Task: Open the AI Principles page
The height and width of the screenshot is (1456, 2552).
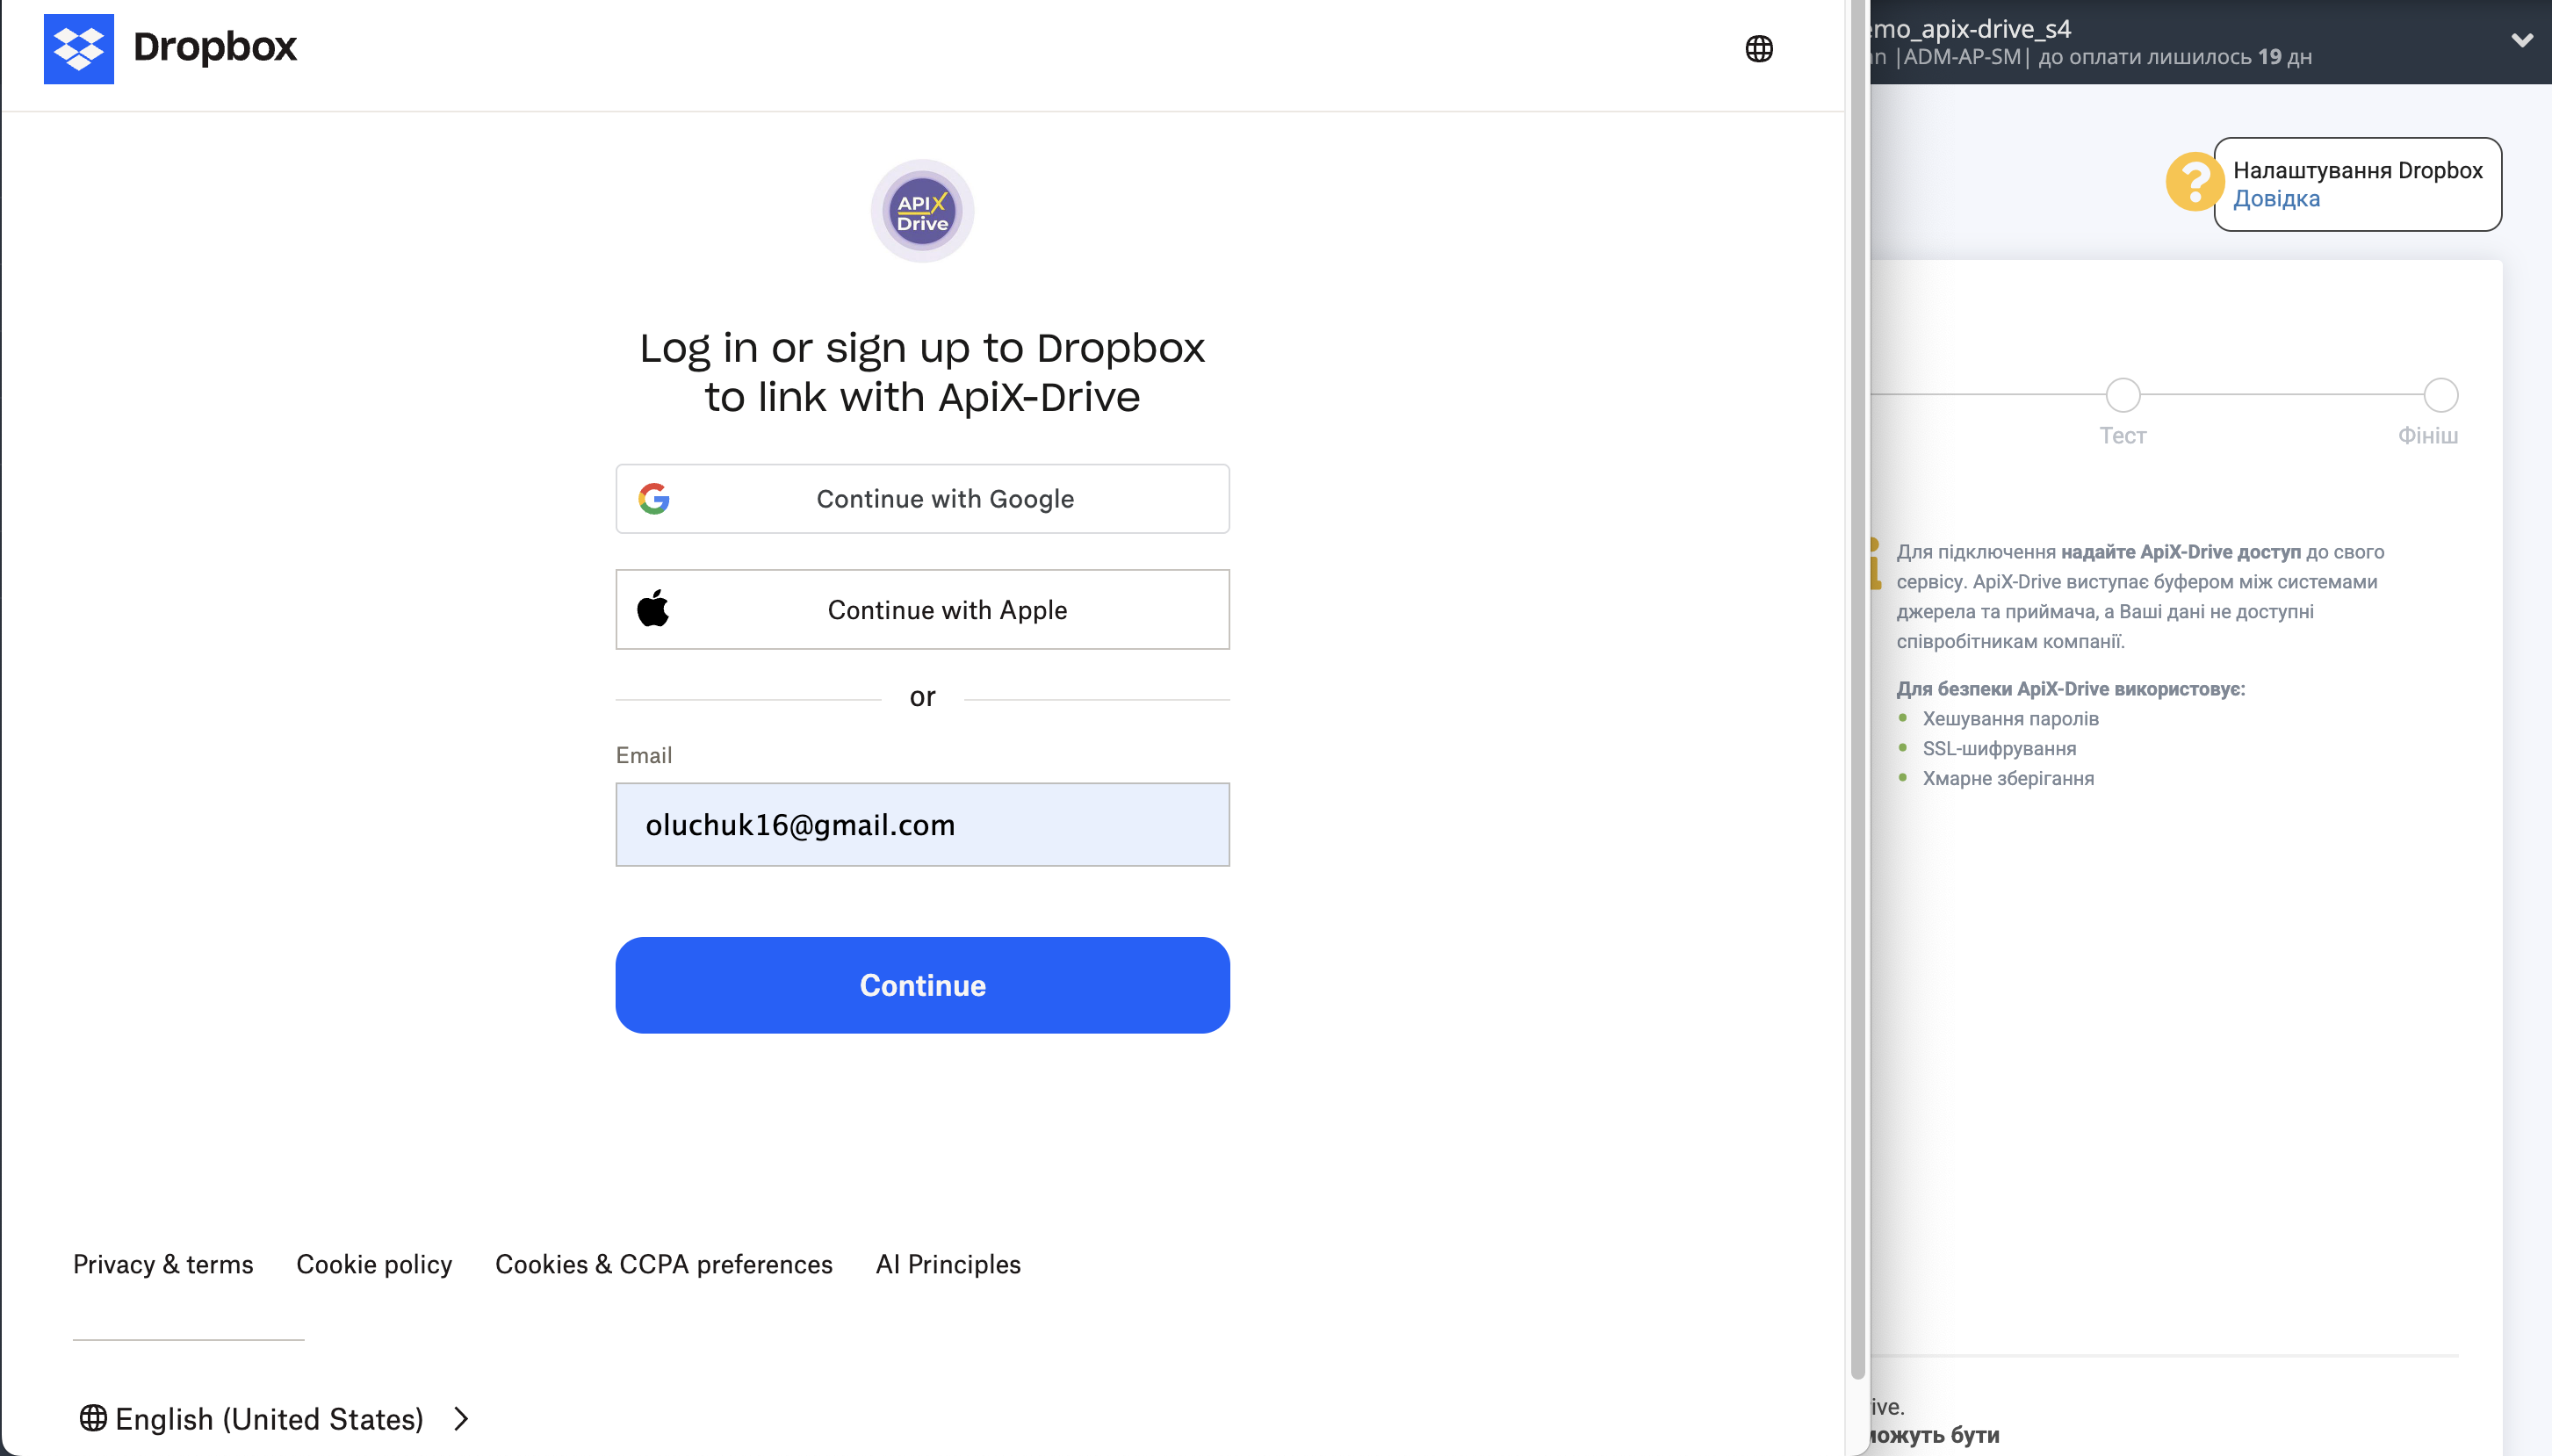Action: (x=947, y=1264)
